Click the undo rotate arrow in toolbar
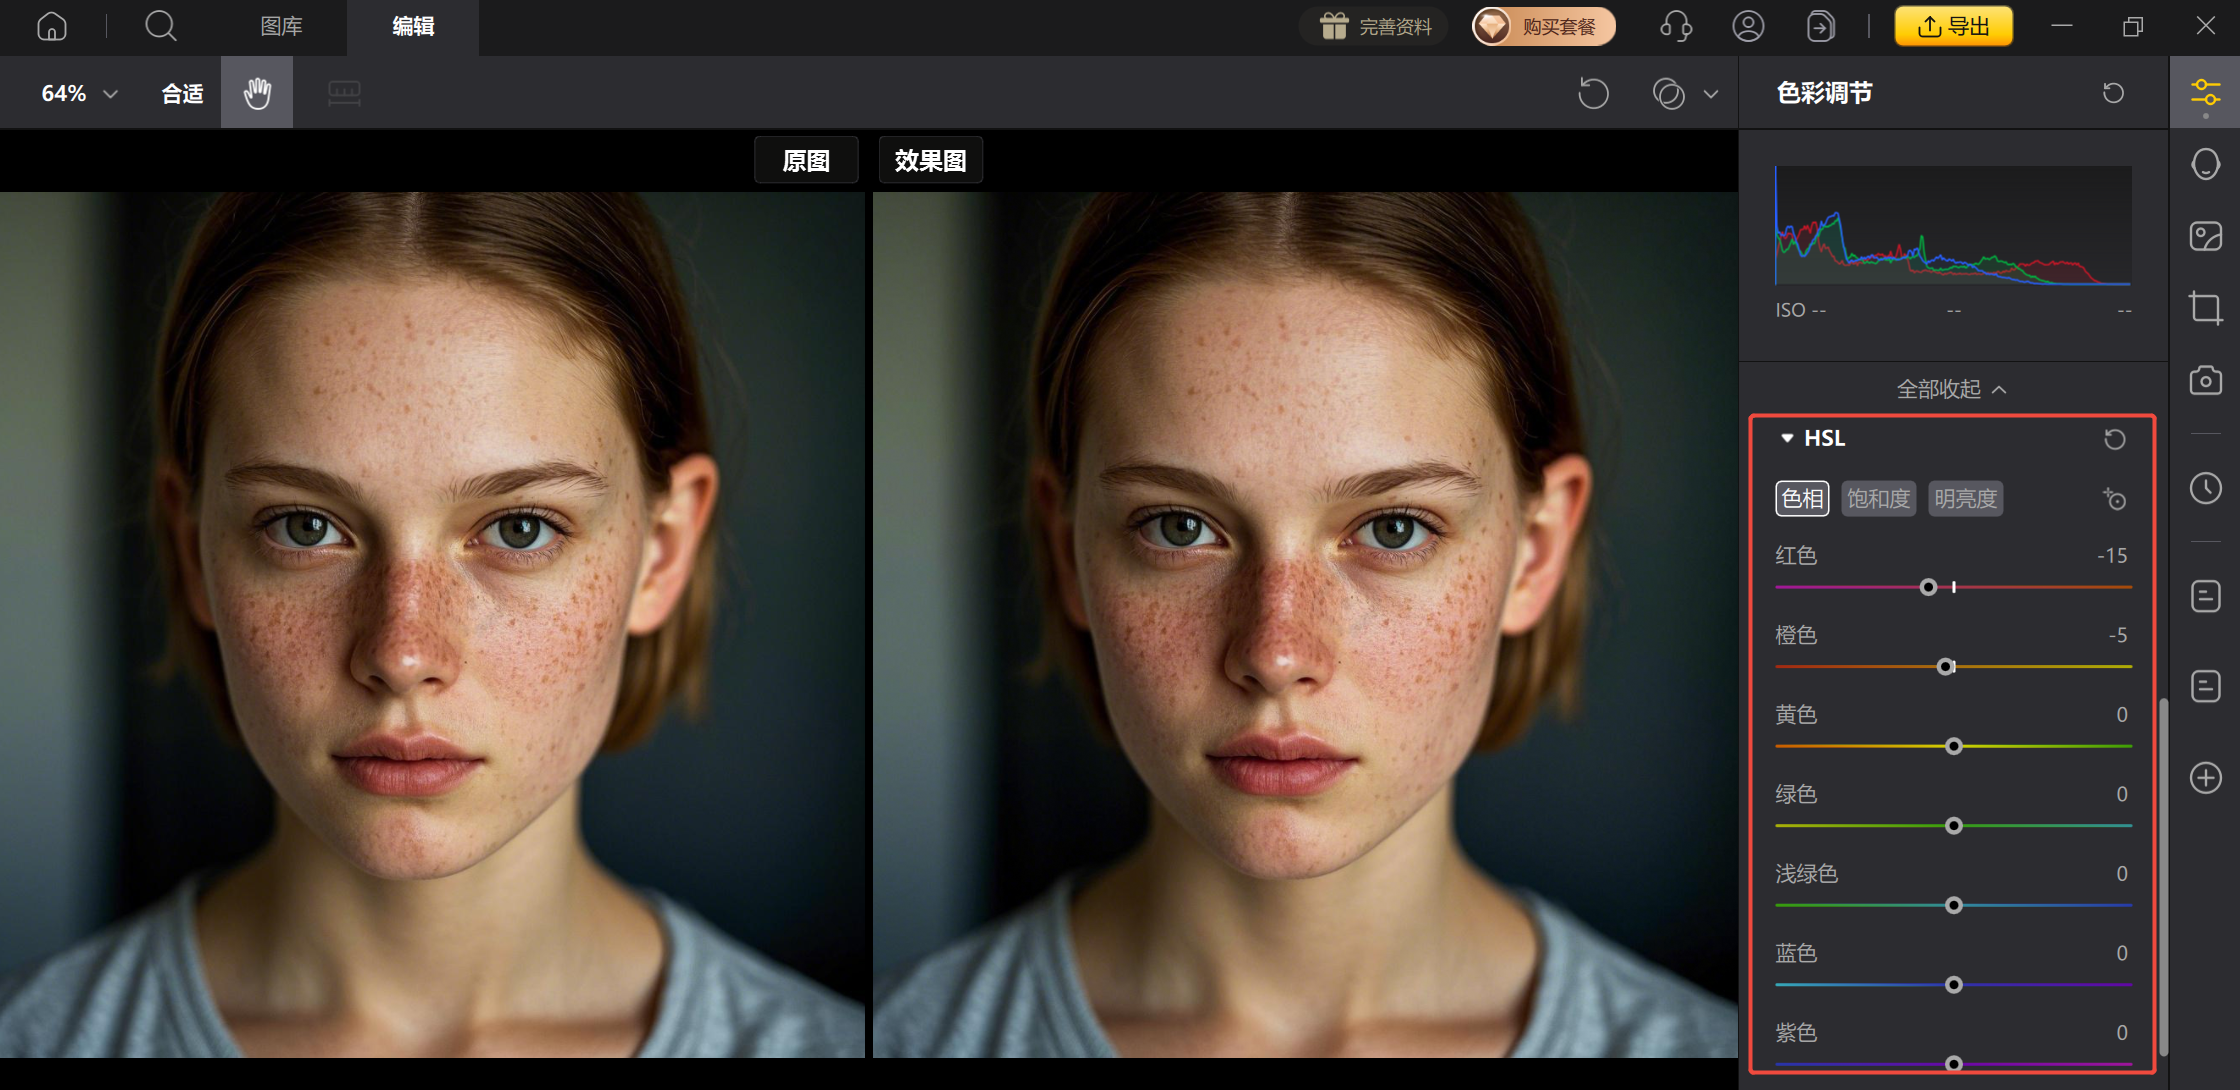The width and height of the screenshot is (2240, 1090). 1593,94
